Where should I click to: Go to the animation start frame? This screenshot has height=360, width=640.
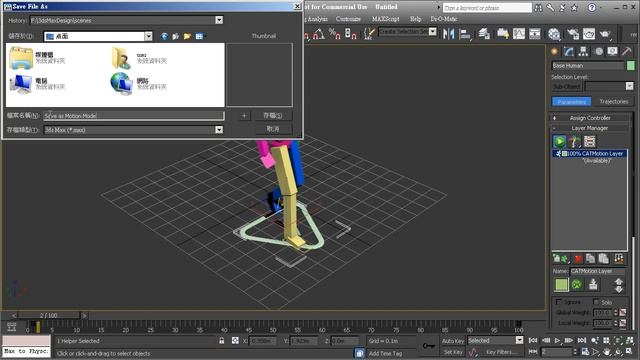coord(533,340)
